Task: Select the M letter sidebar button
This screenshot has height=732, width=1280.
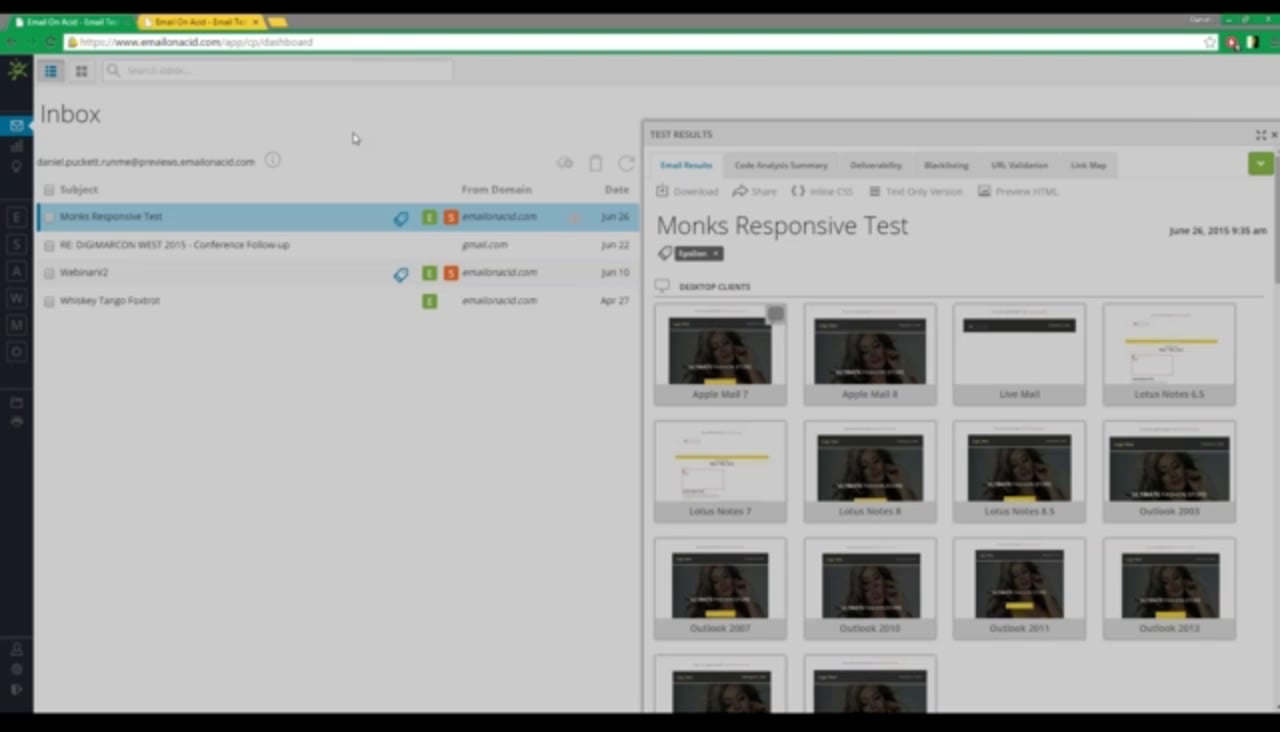Action: pos(16,325)
